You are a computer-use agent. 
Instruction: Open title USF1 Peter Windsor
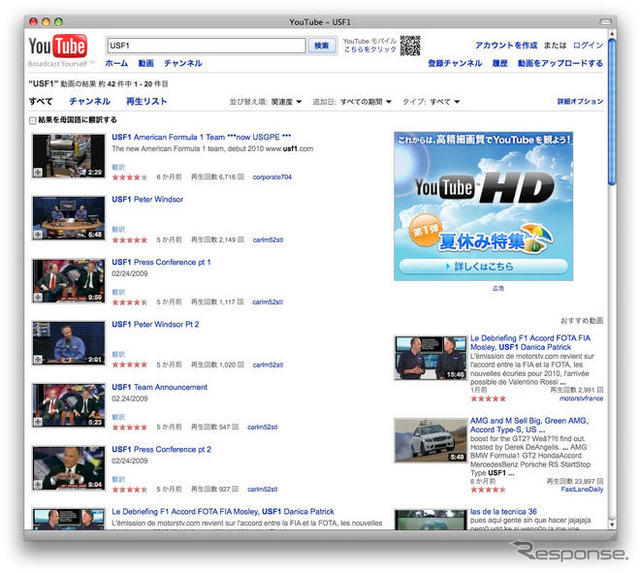click(x=147, y=199)
